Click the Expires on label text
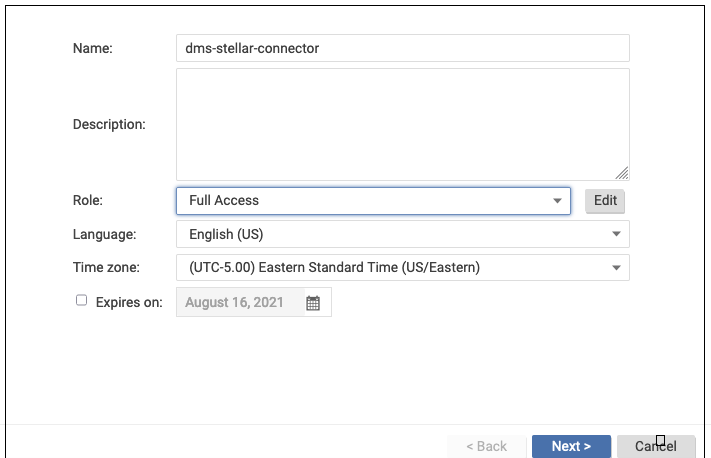 [x=129, y=303]
